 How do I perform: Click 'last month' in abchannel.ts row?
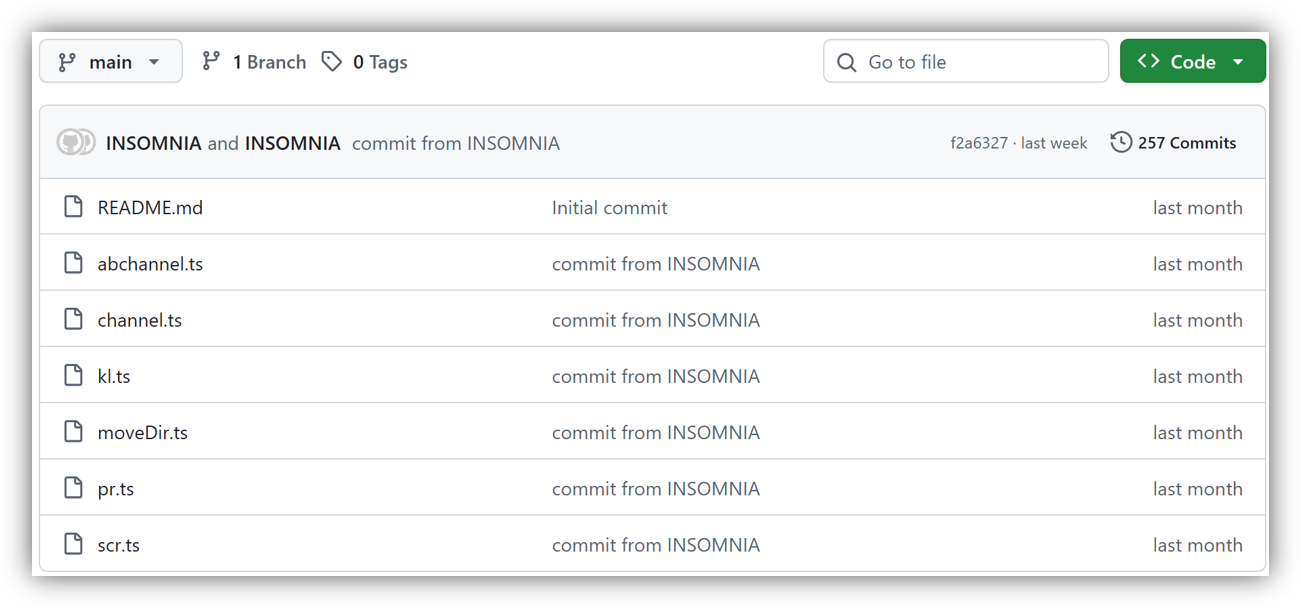pos(1198,264)
